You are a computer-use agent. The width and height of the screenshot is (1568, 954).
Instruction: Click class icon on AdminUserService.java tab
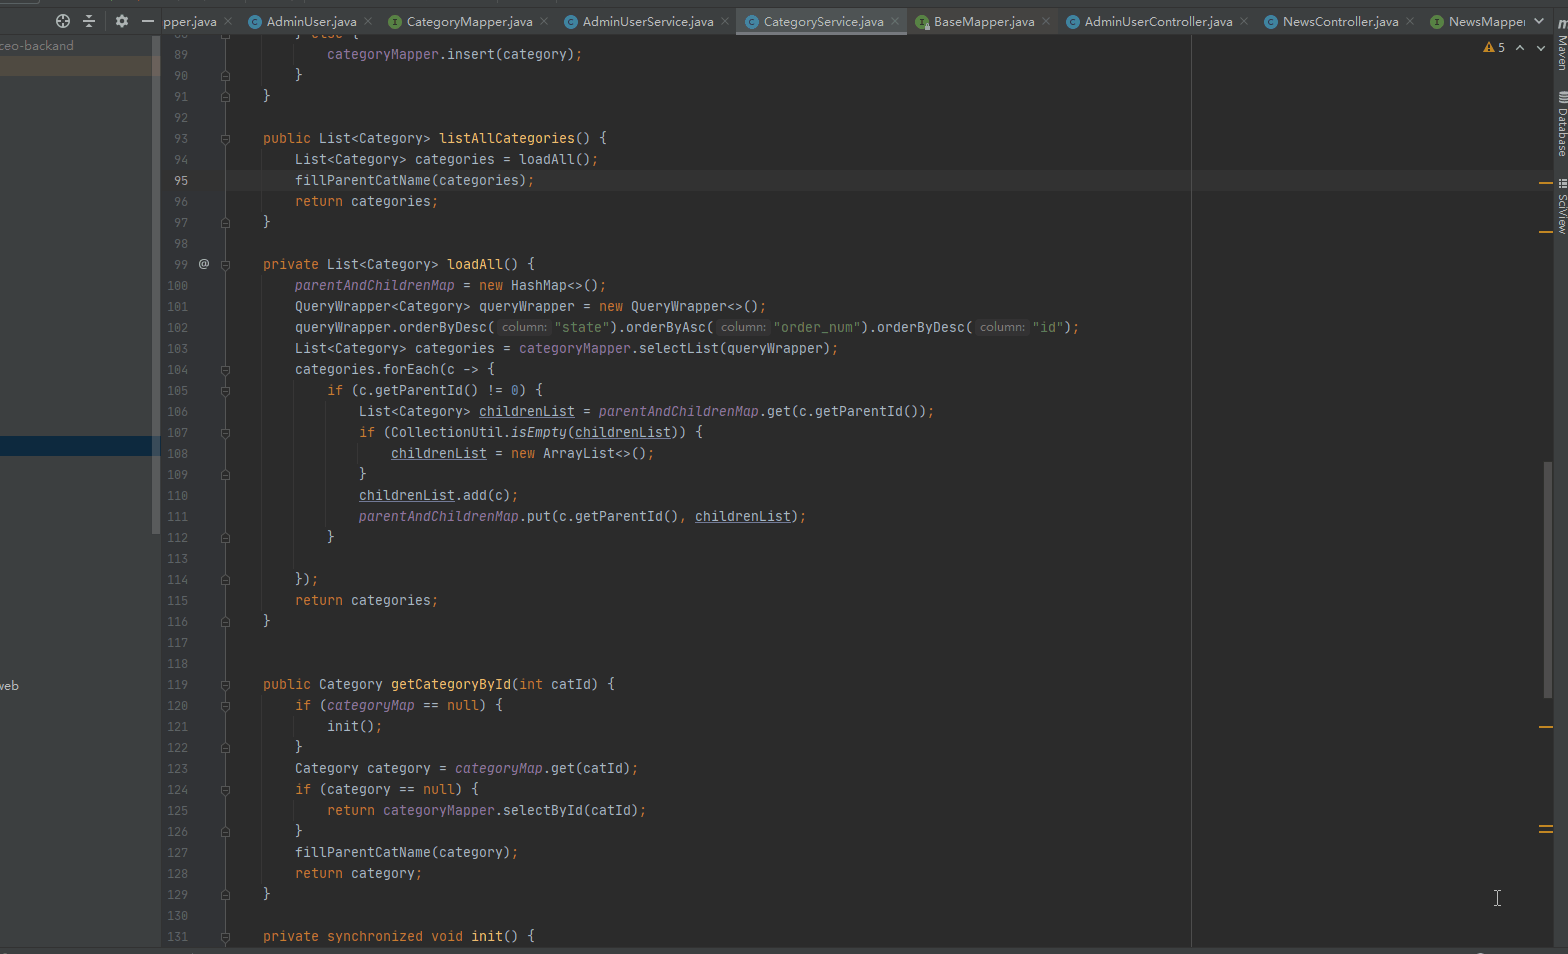click(x=571, y=21)
